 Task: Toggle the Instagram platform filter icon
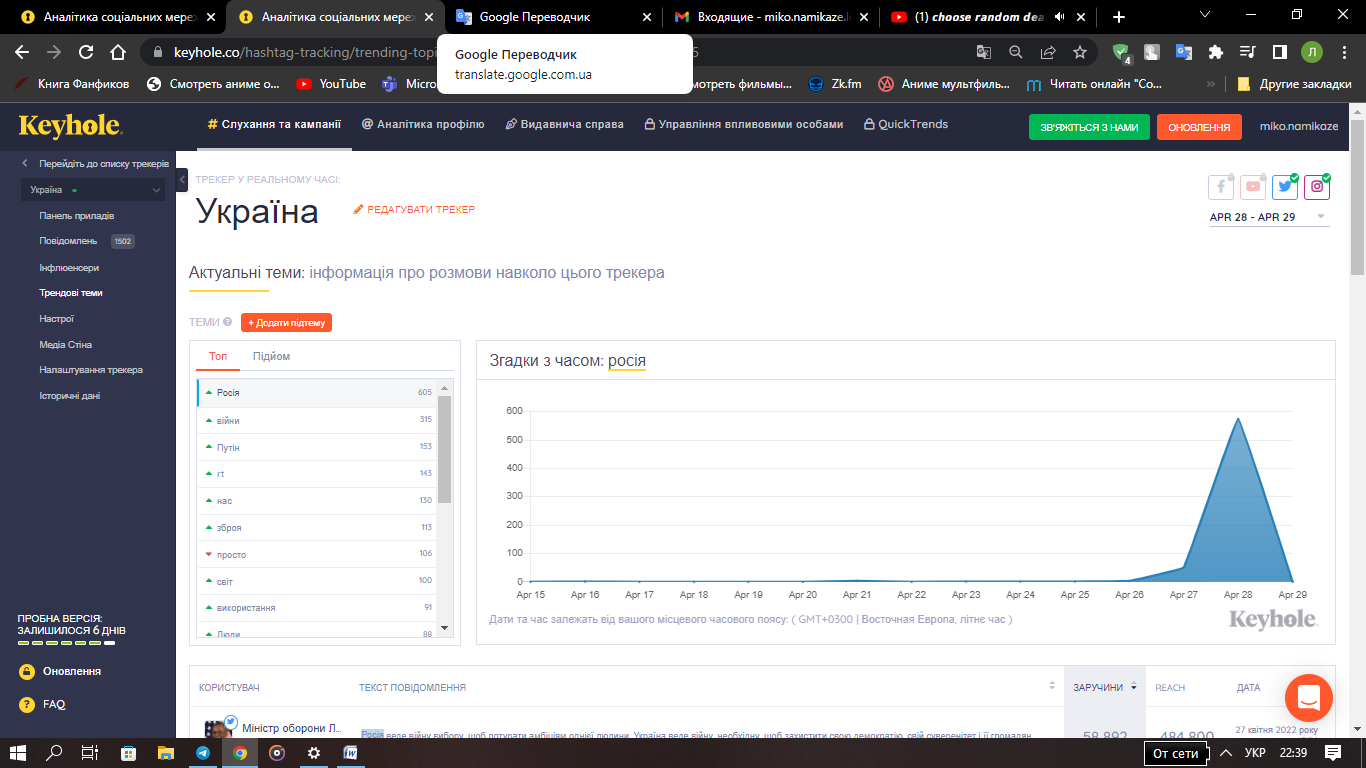point(1317,187)
